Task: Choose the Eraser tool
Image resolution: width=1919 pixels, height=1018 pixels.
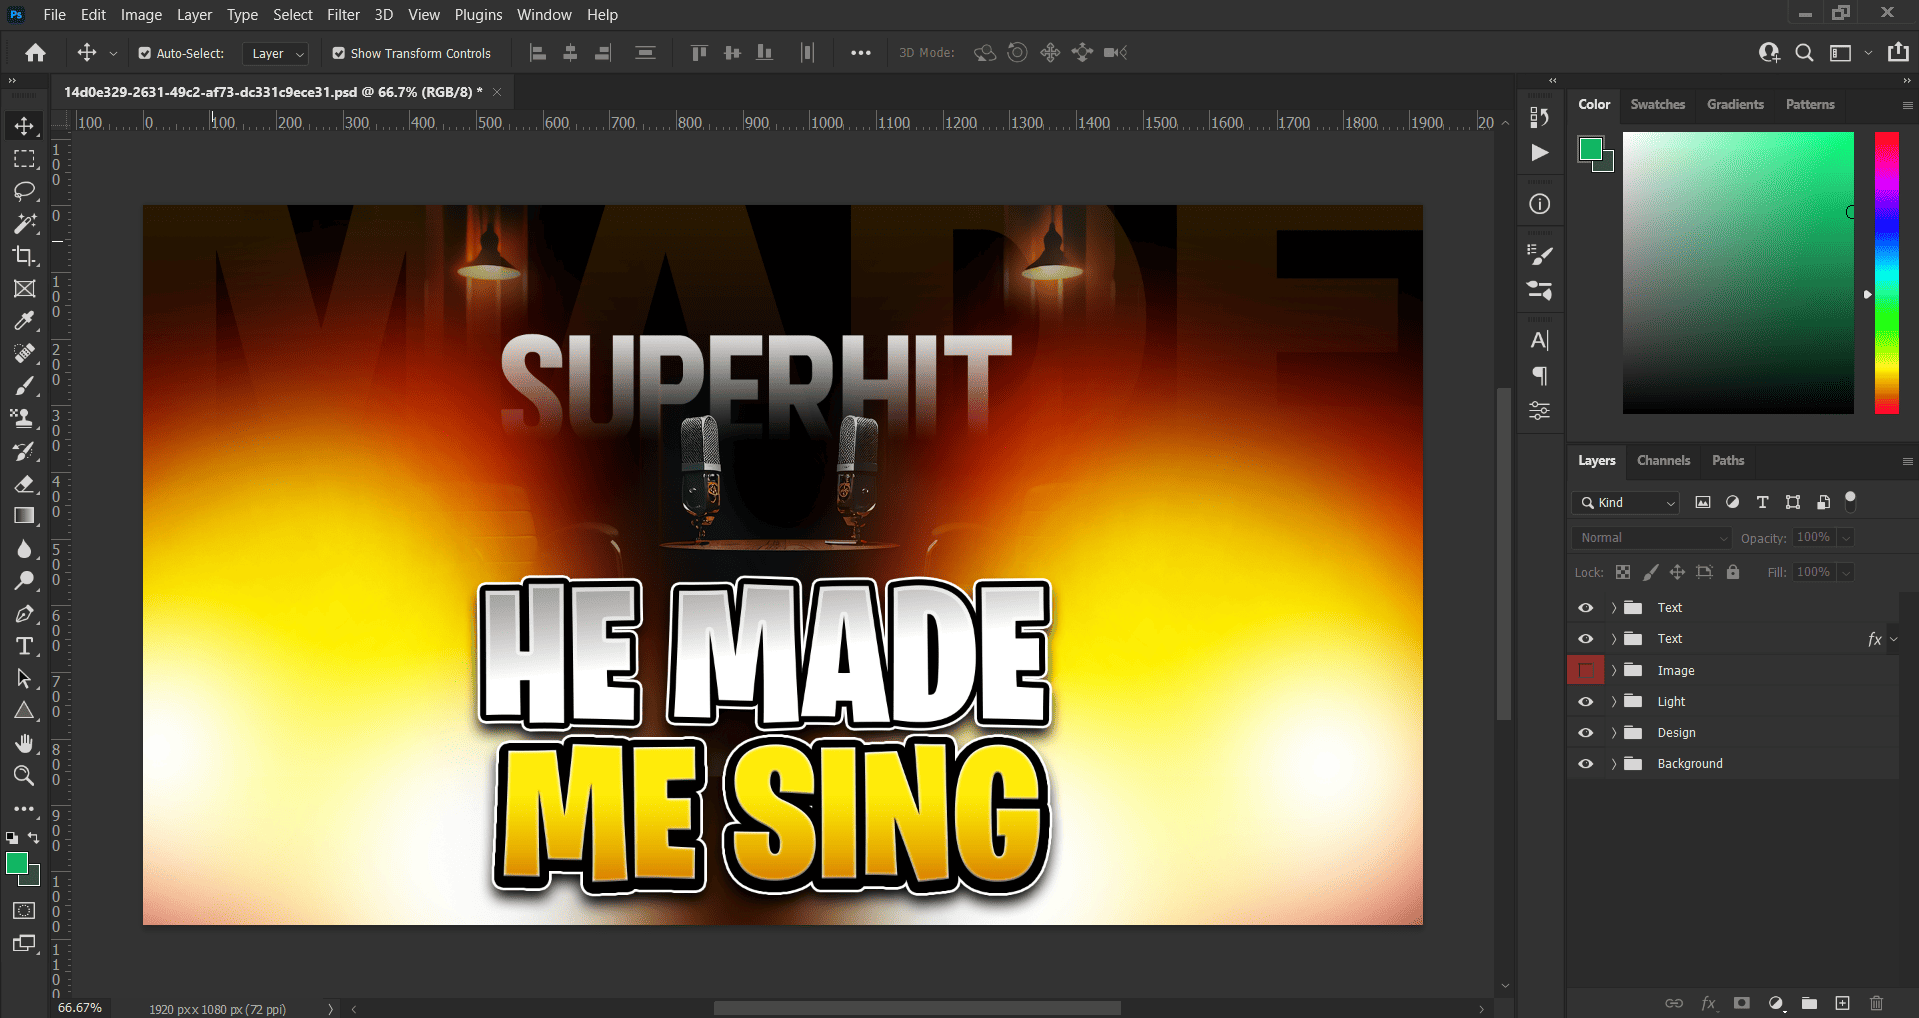Action: click(x=24, y=484)
